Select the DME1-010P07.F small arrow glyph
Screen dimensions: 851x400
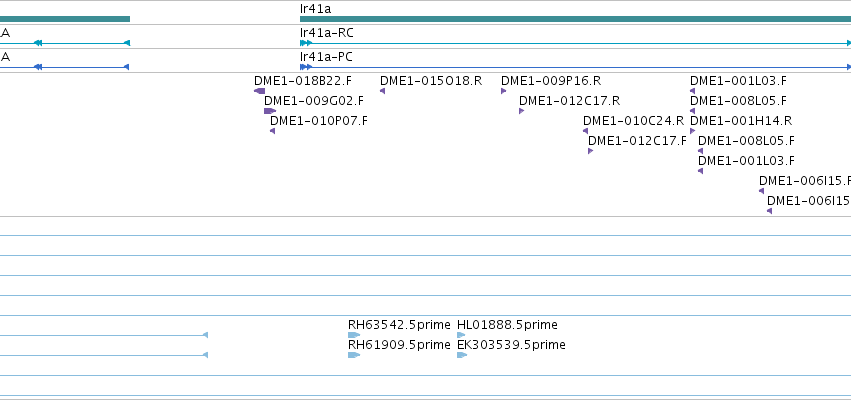pyautogui.click(x=272, y=131)
